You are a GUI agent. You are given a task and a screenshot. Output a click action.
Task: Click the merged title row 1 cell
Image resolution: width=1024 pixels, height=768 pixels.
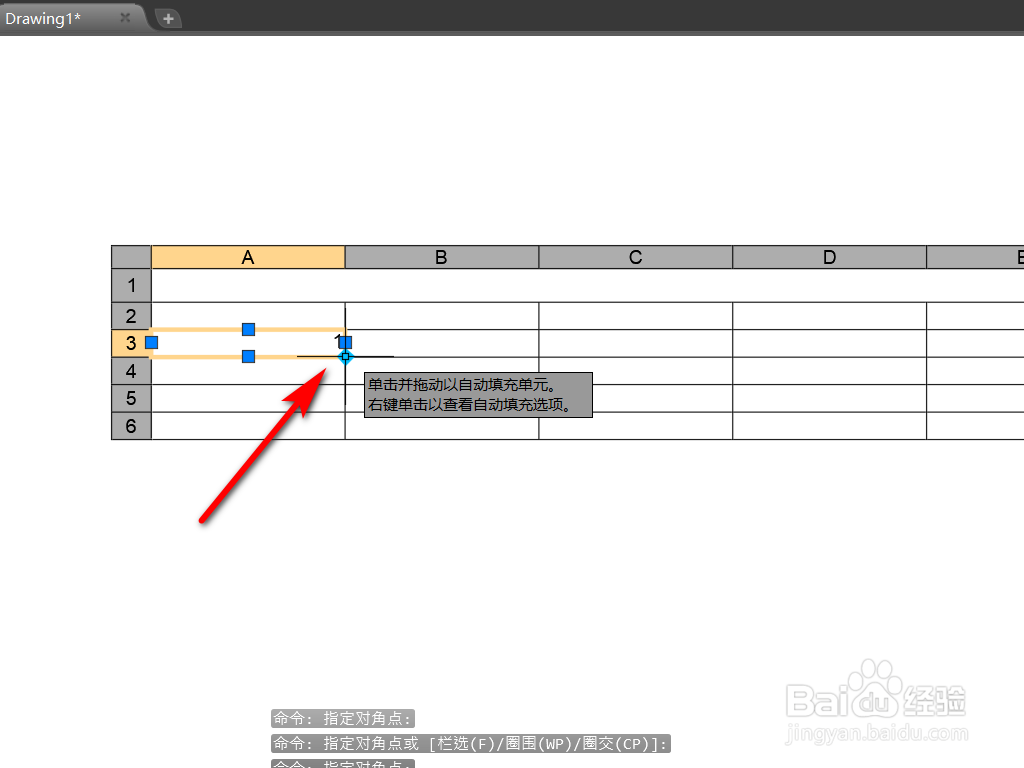pyautogui.click(x=588, y=285)
